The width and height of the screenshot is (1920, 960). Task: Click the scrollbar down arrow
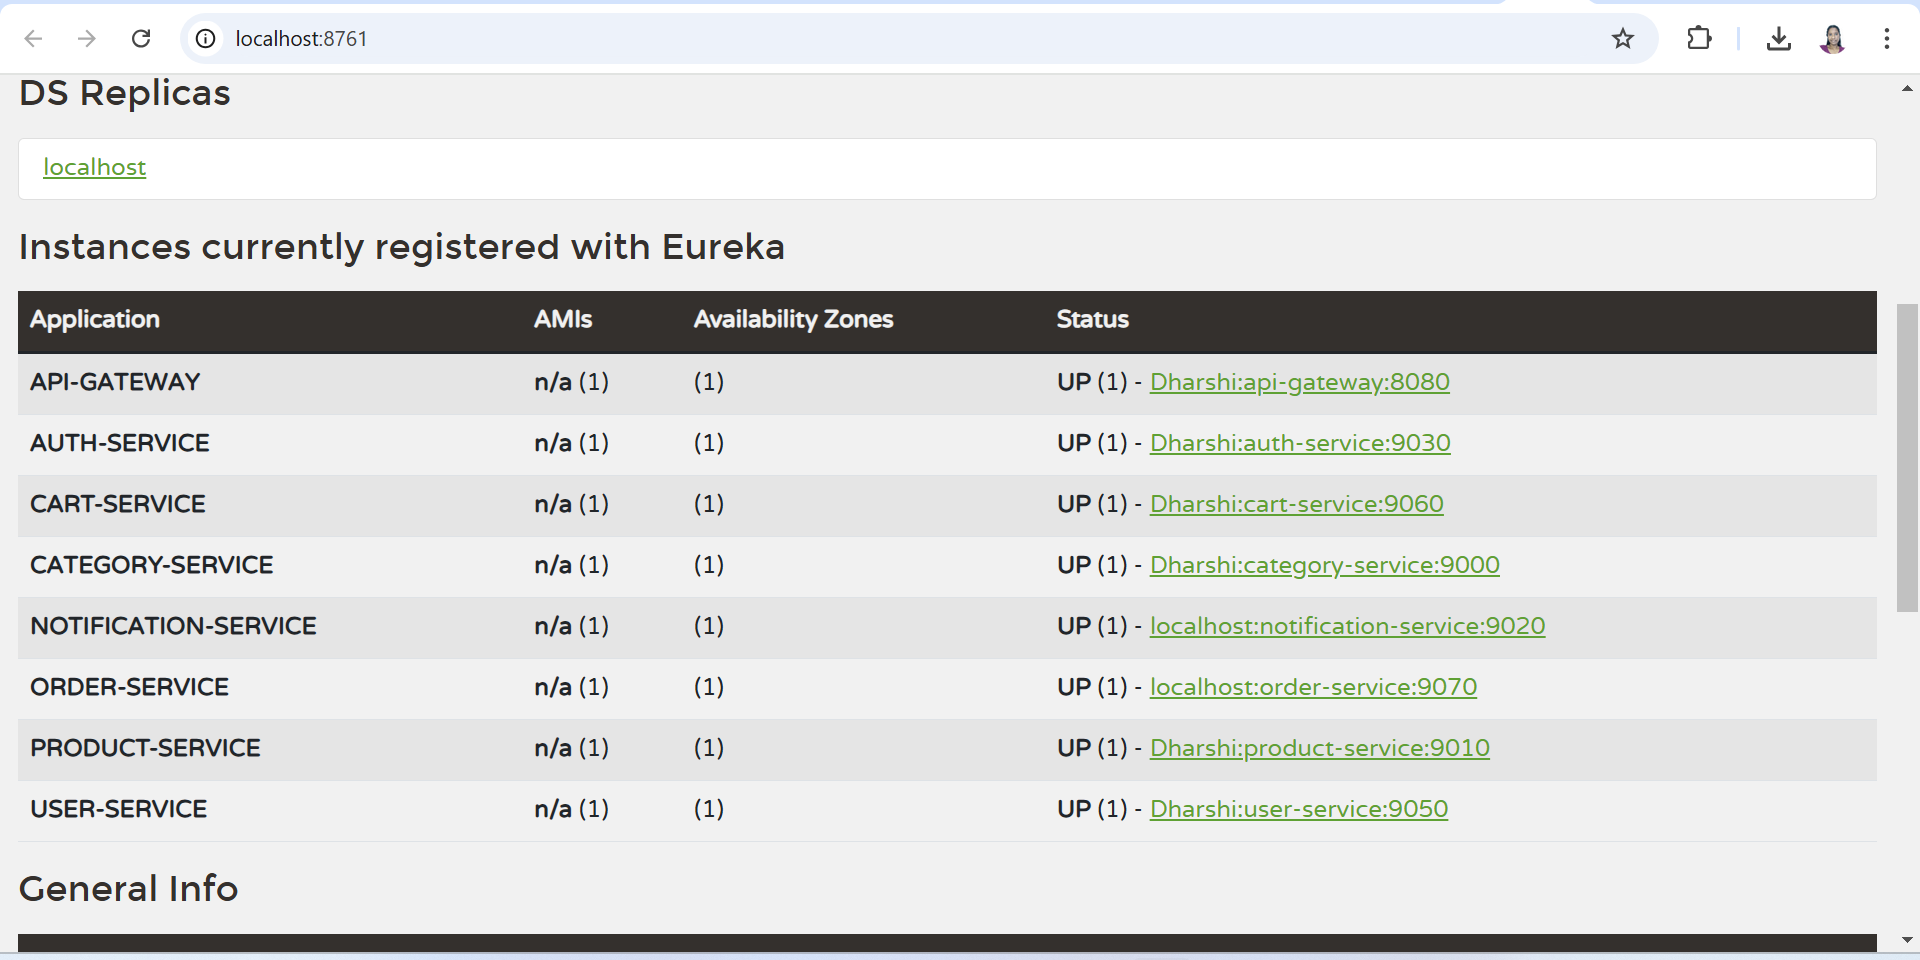[1907, 940]
